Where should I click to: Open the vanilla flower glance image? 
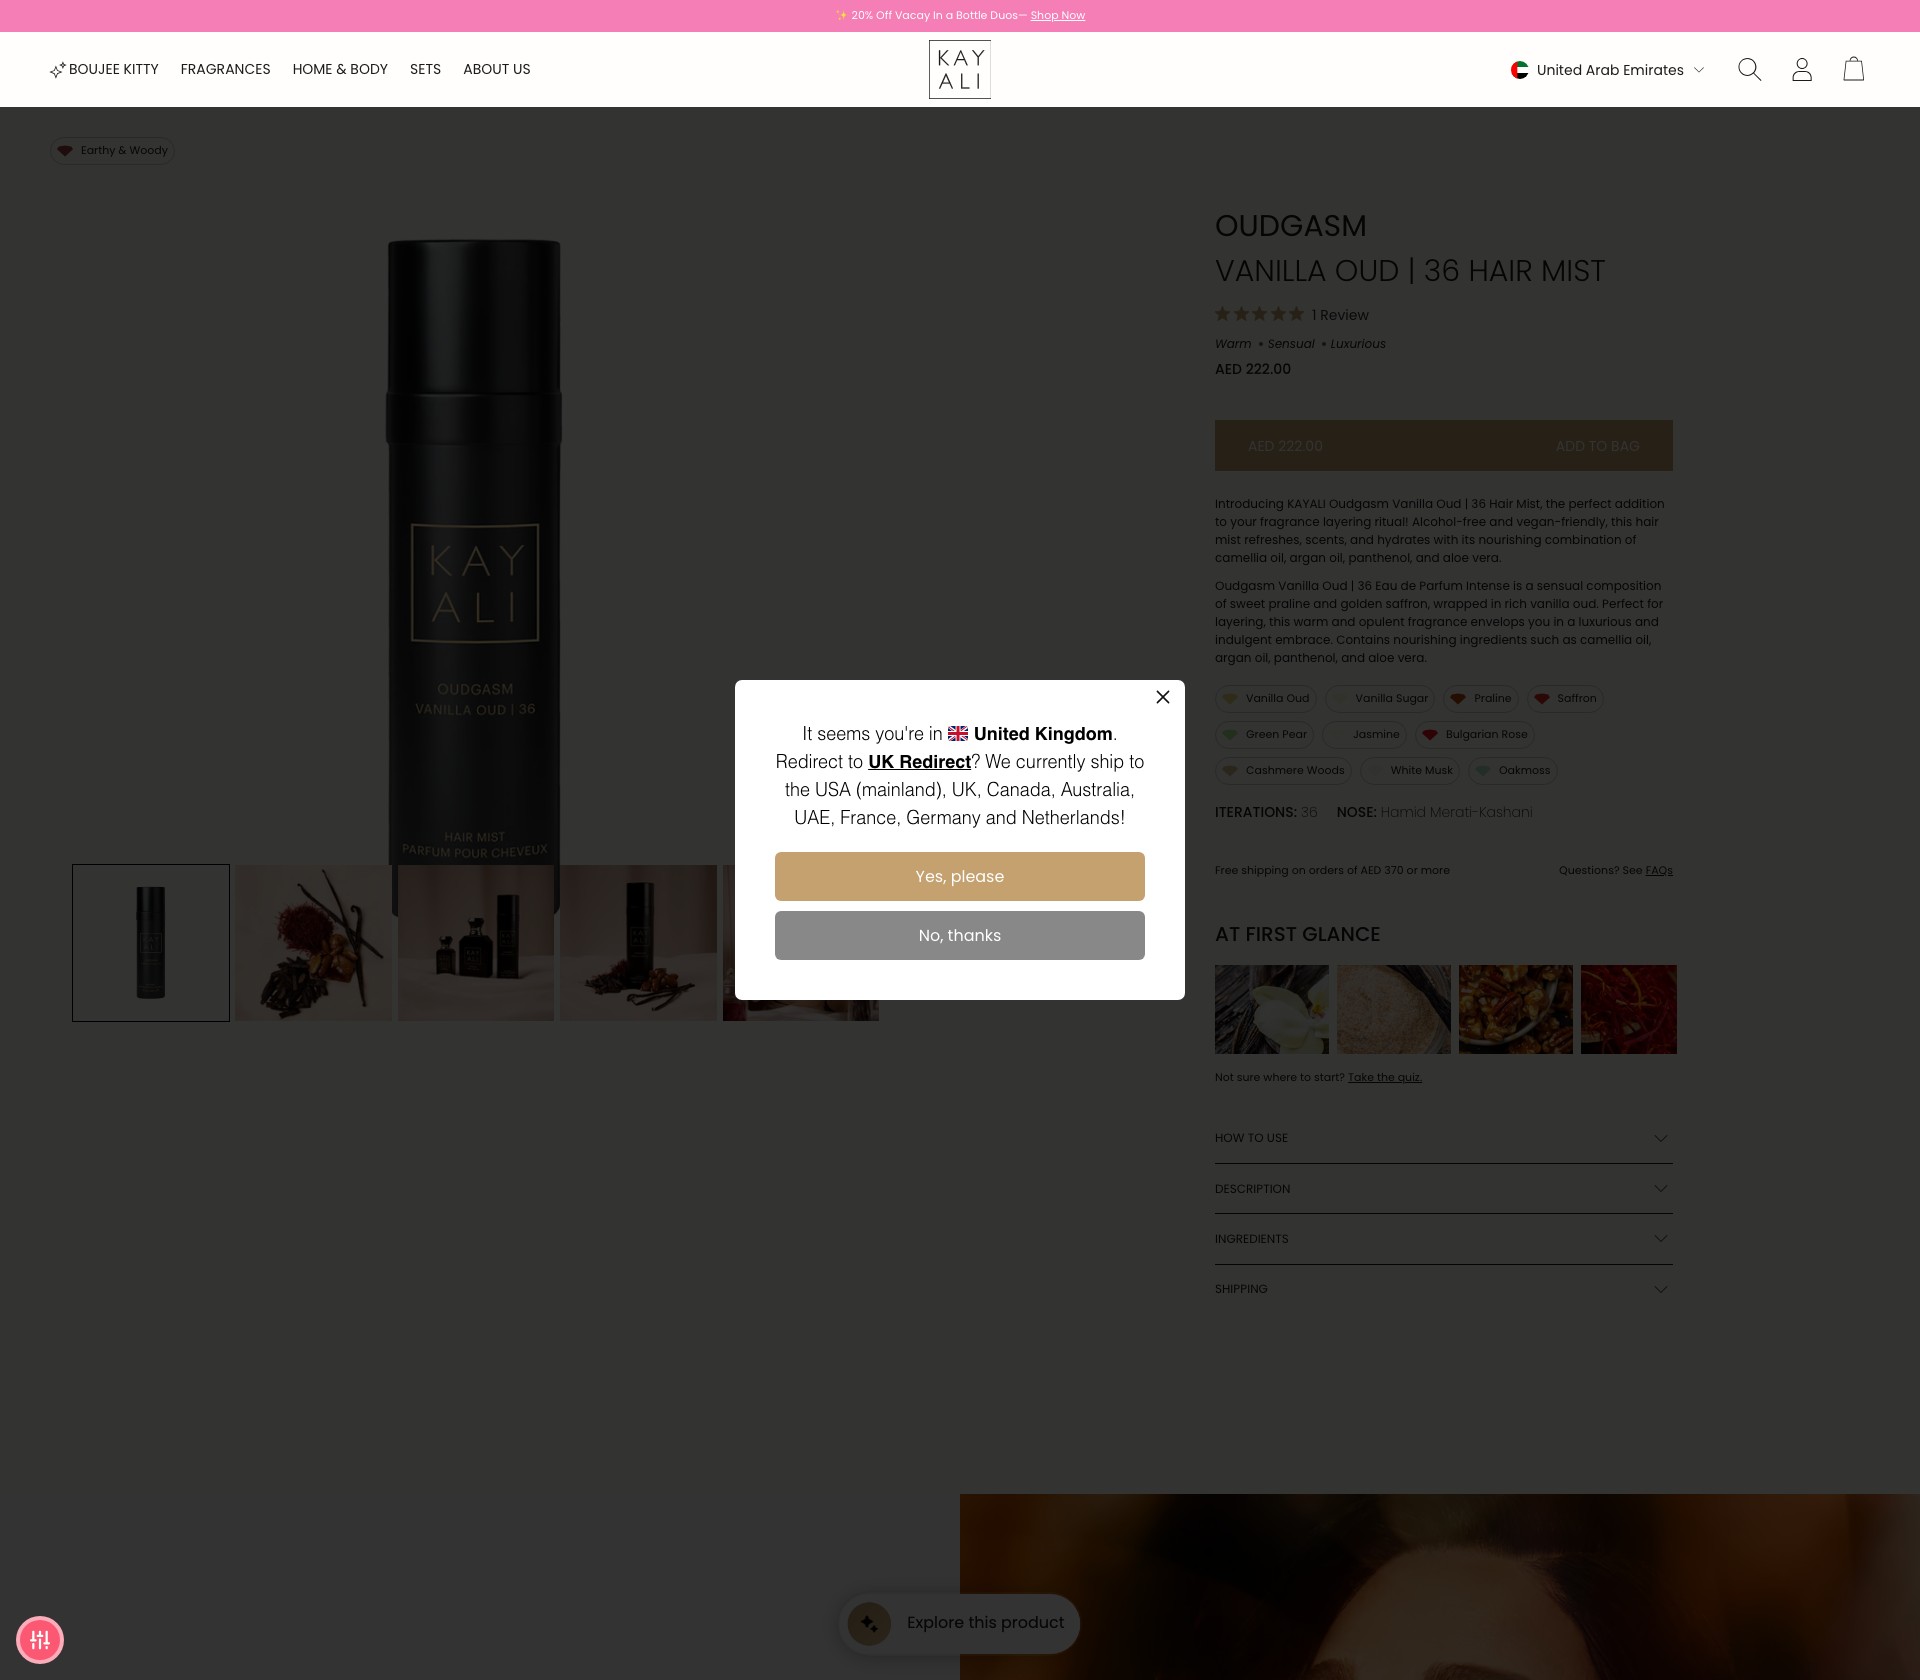click(1272, 1009)
